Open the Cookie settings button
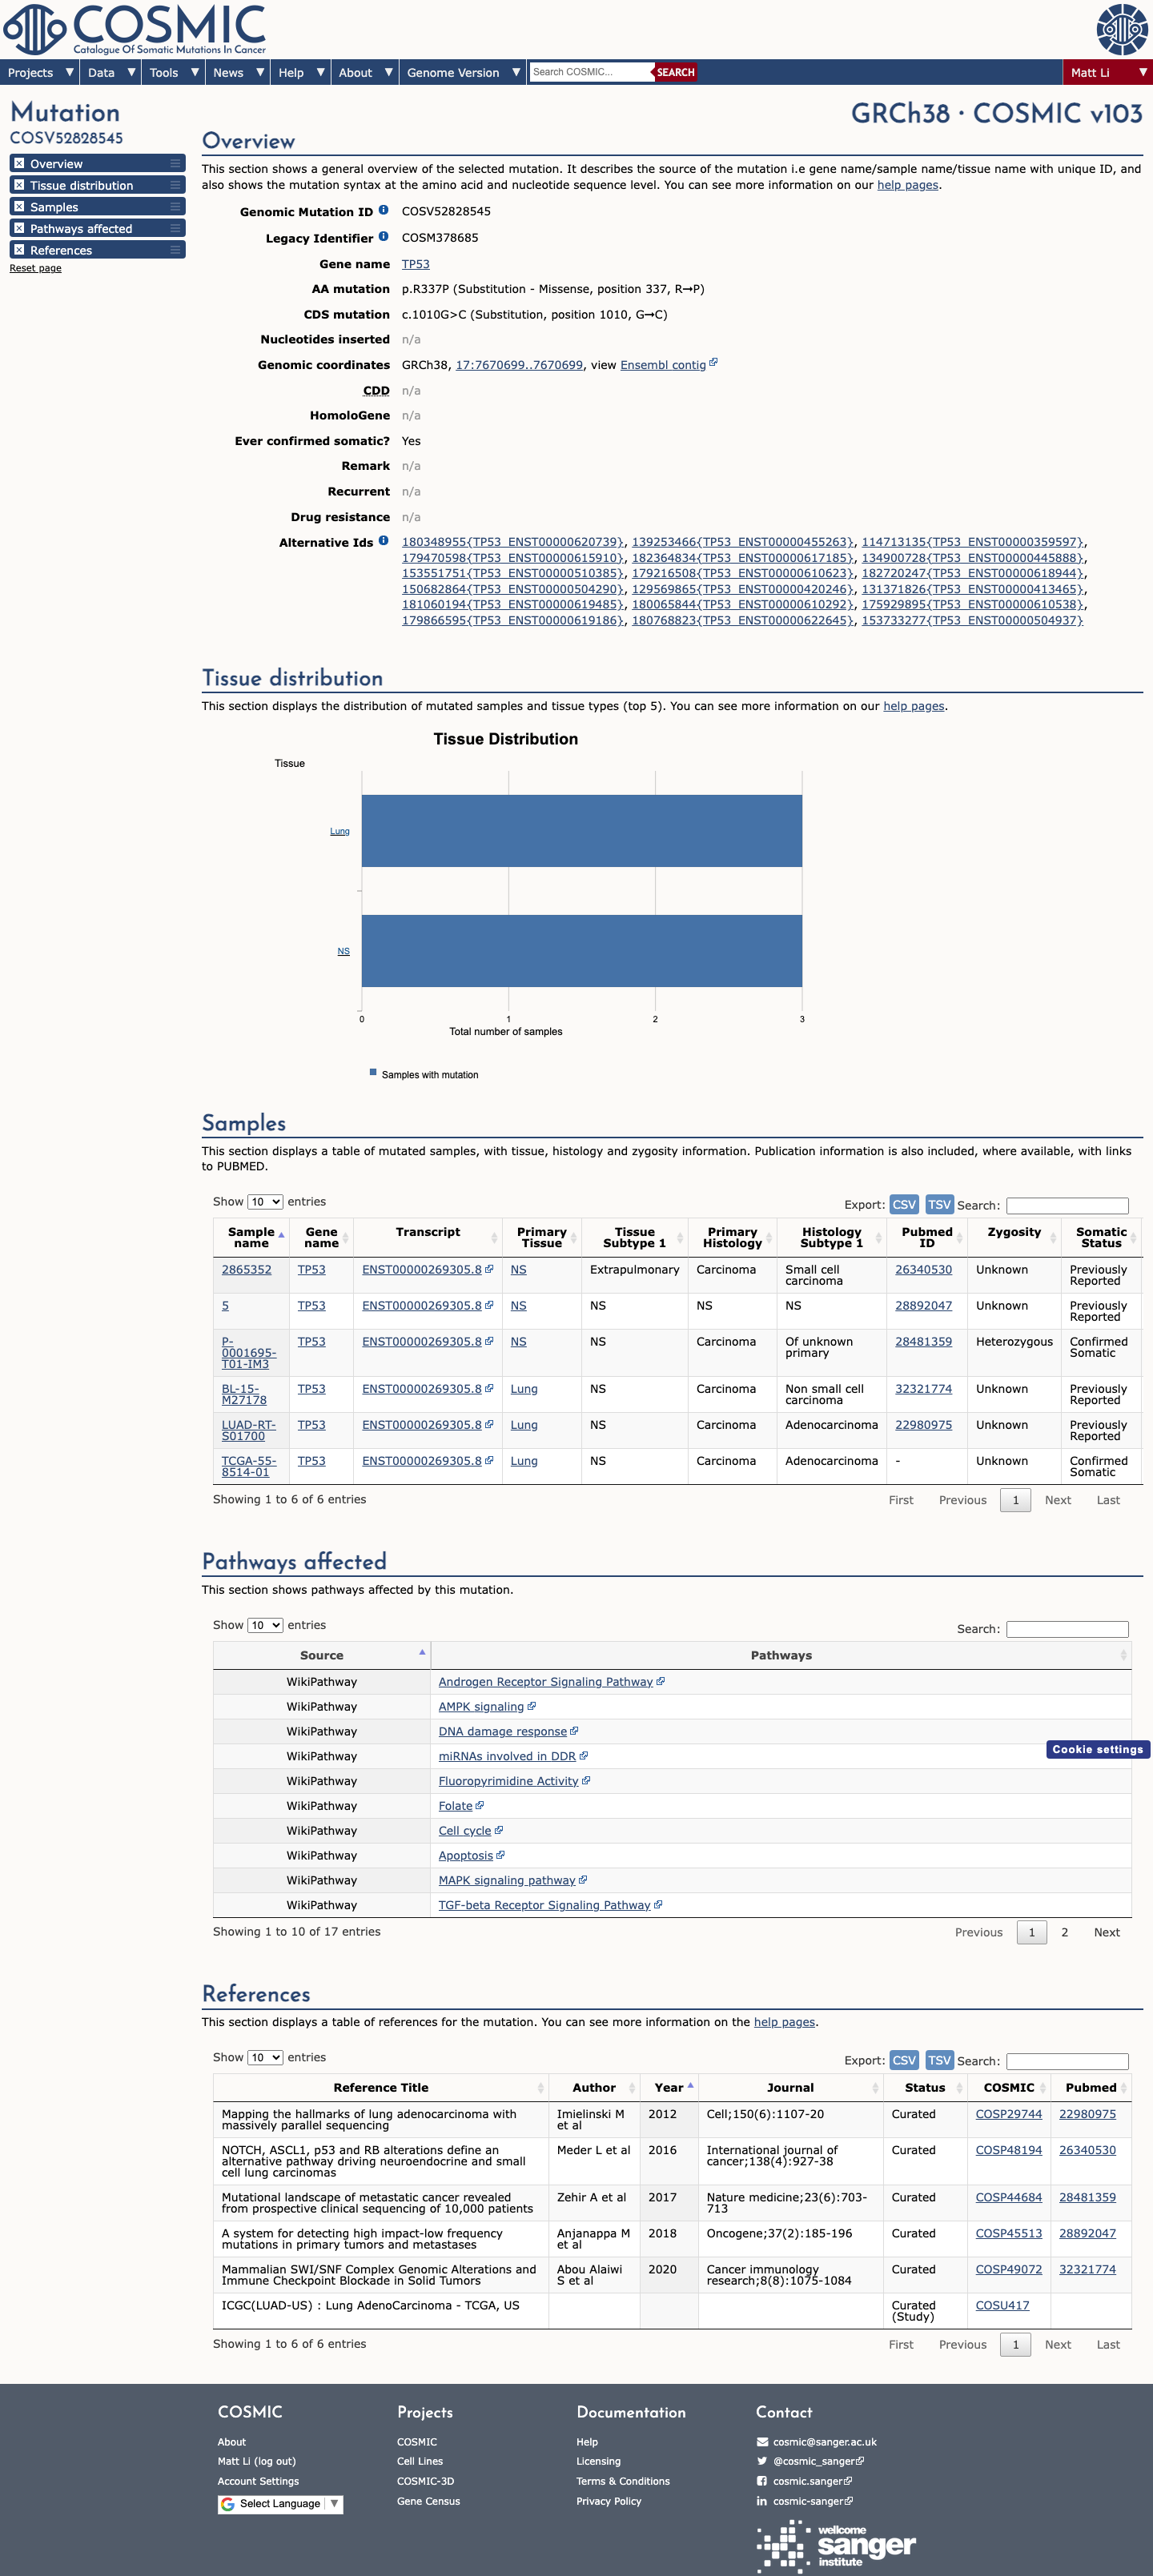The image size is (1153, 2576). point(1097,1749)
